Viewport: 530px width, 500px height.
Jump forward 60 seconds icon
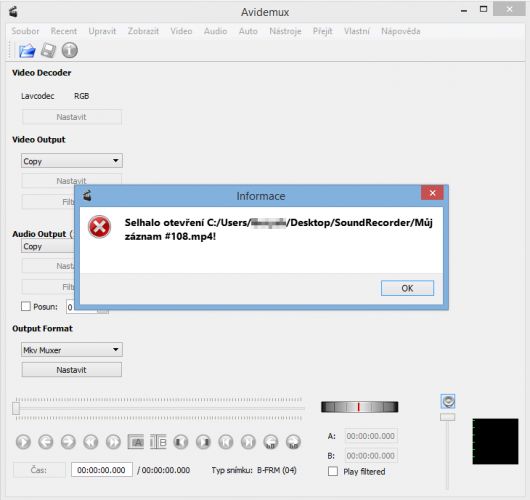click(293, 442)
